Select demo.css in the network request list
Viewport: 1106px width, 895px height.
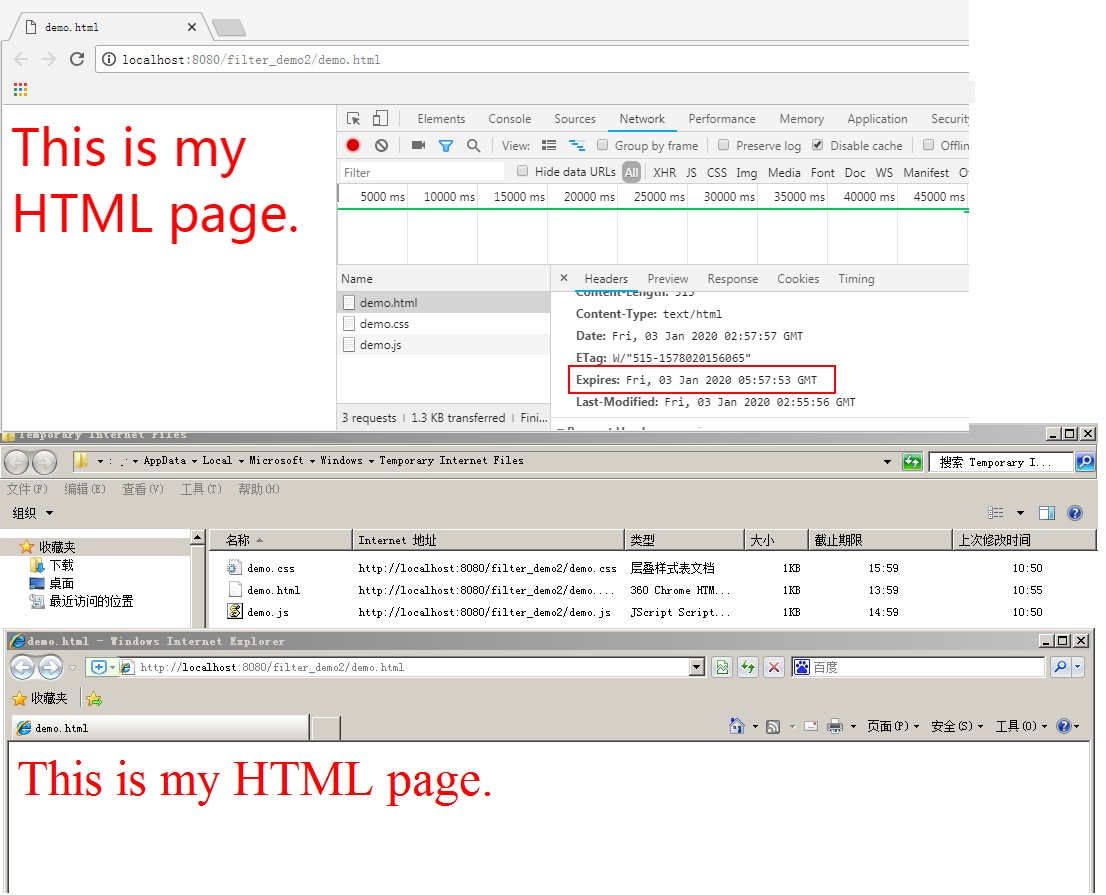pos(444,324)
